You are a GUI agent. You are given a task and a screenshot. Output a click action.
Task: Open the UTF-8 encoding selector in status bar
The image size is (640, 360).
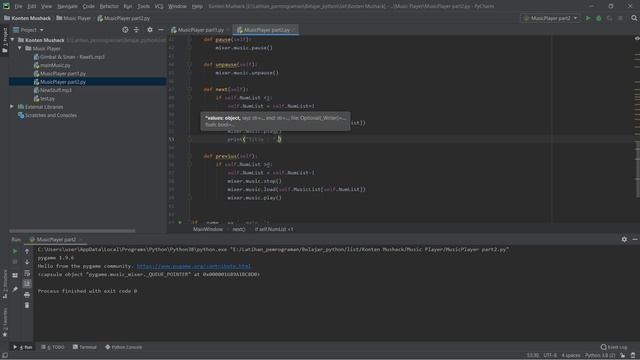coord(550,356)
